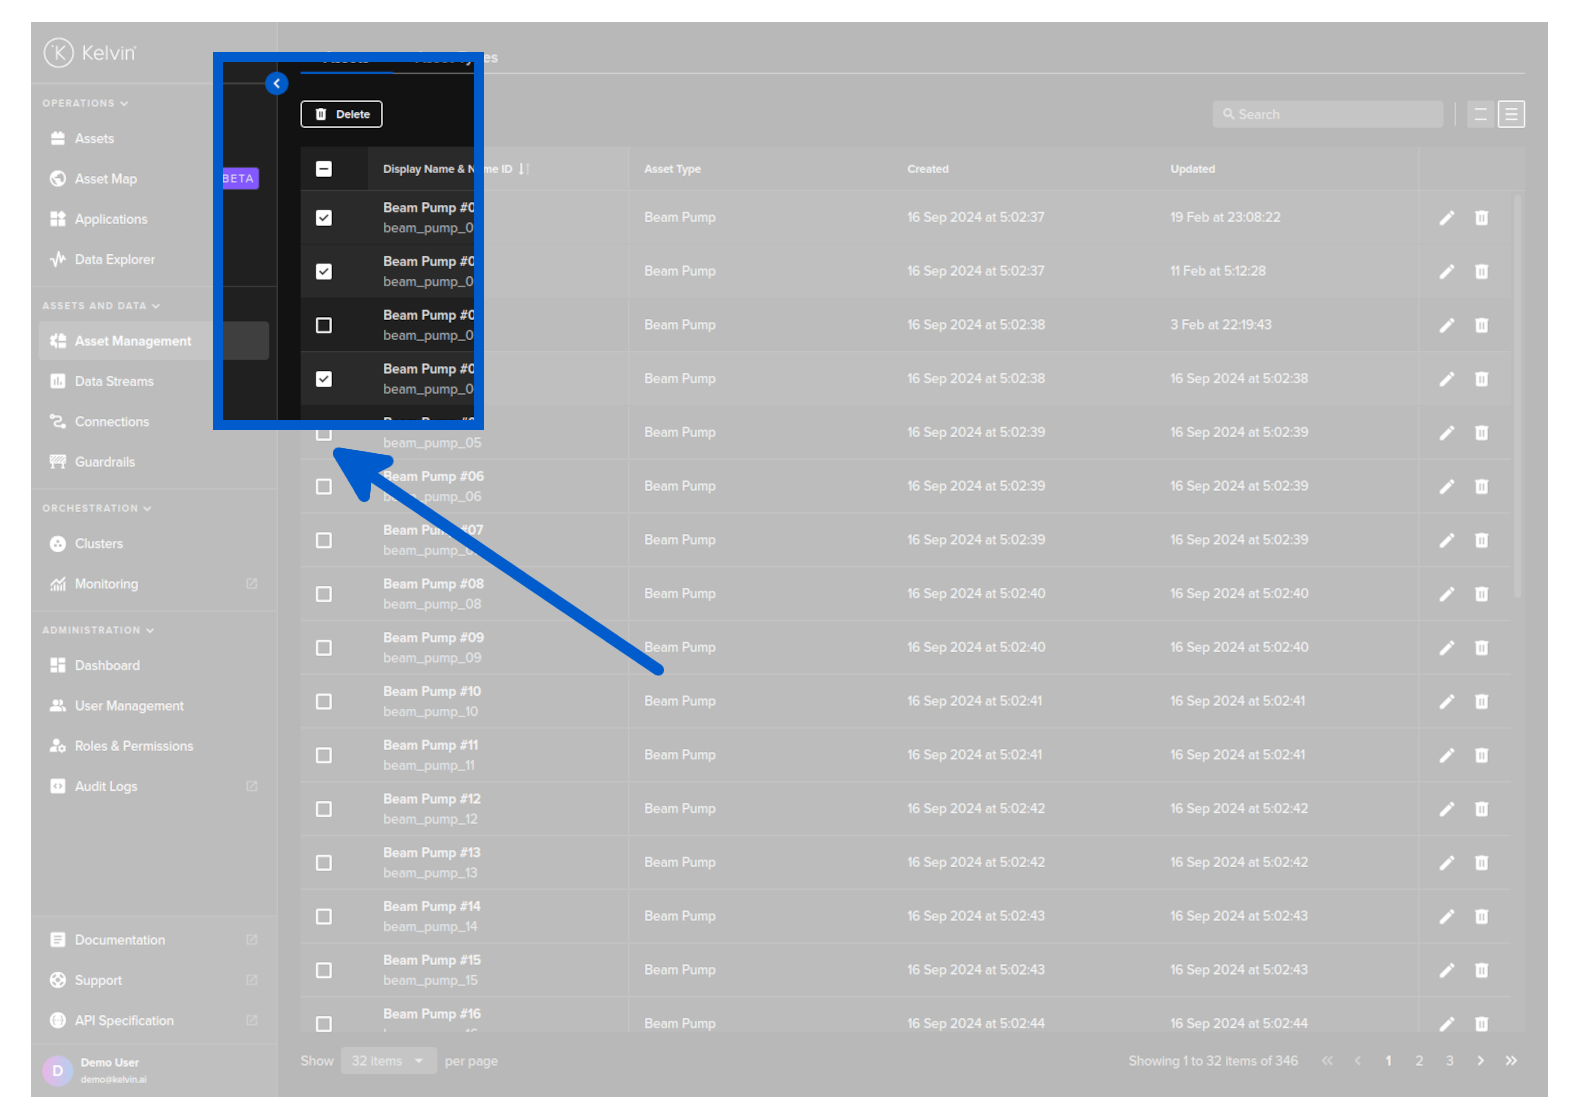Click the Kelvin logo icon
Image resolution: width=1580 pixels, height=1120 pixels.
59,53
